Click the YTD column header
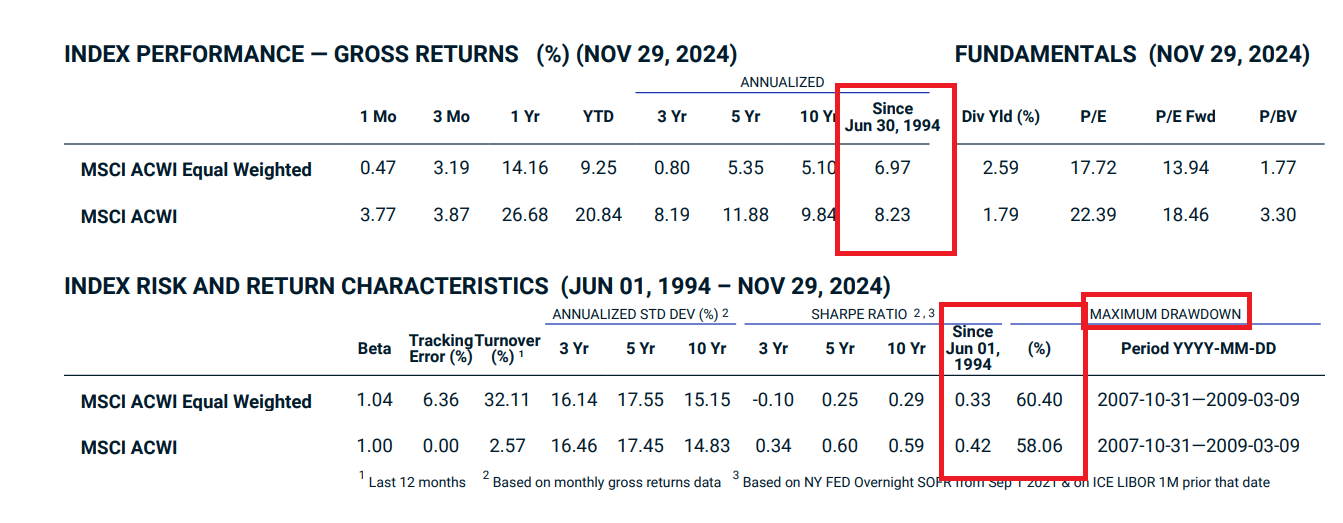Viewport: 1343px width, 523px height. pos(598,117)
